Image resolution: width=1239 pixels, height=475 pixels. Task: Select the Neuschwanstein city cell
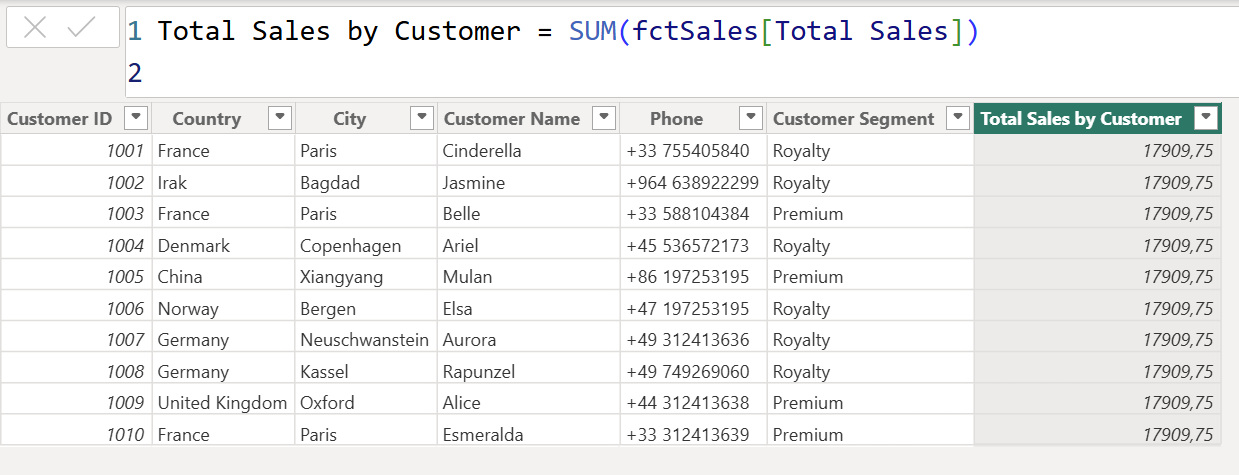(x=364, y=340)
